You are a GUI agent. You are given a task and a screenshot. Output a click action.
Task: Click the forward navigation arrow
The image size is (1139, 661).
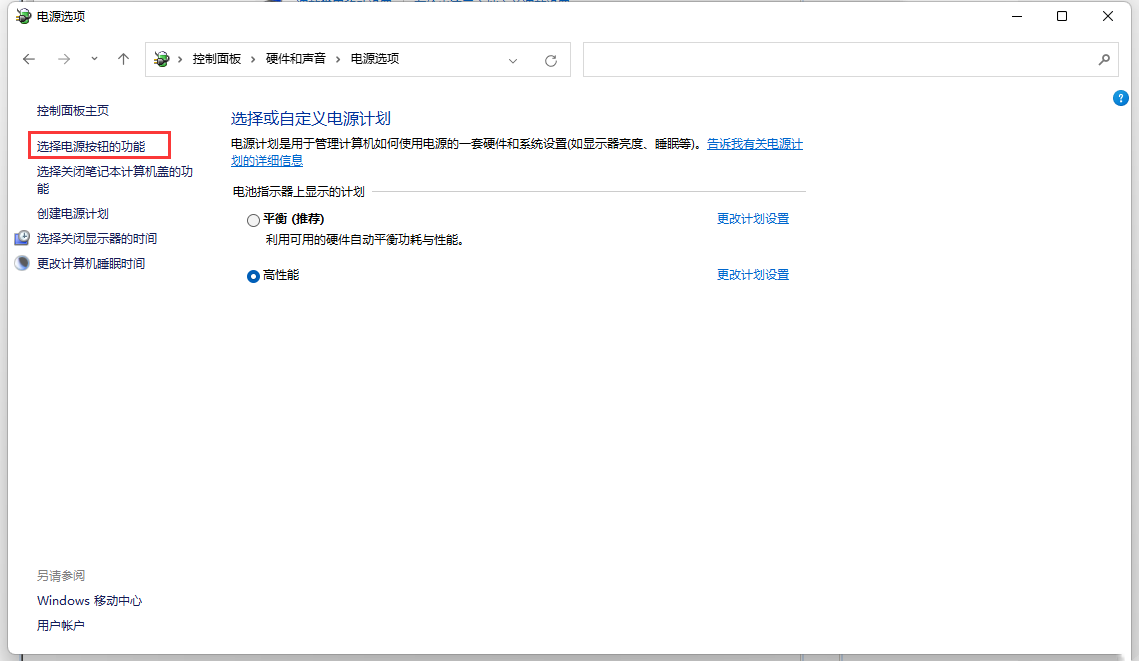[x=63, y=59]
